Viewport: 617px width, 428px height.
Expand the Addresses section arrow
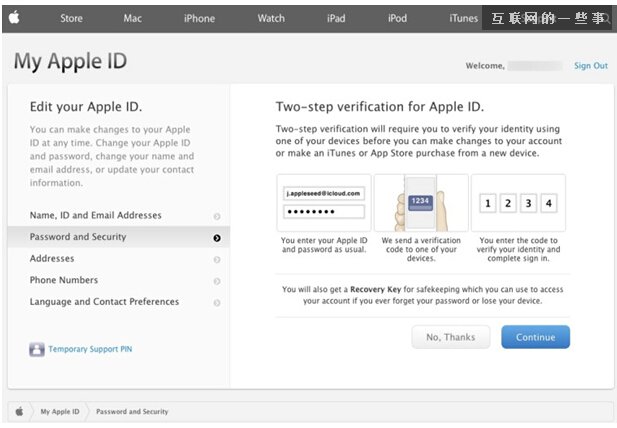tap(217, 259)
